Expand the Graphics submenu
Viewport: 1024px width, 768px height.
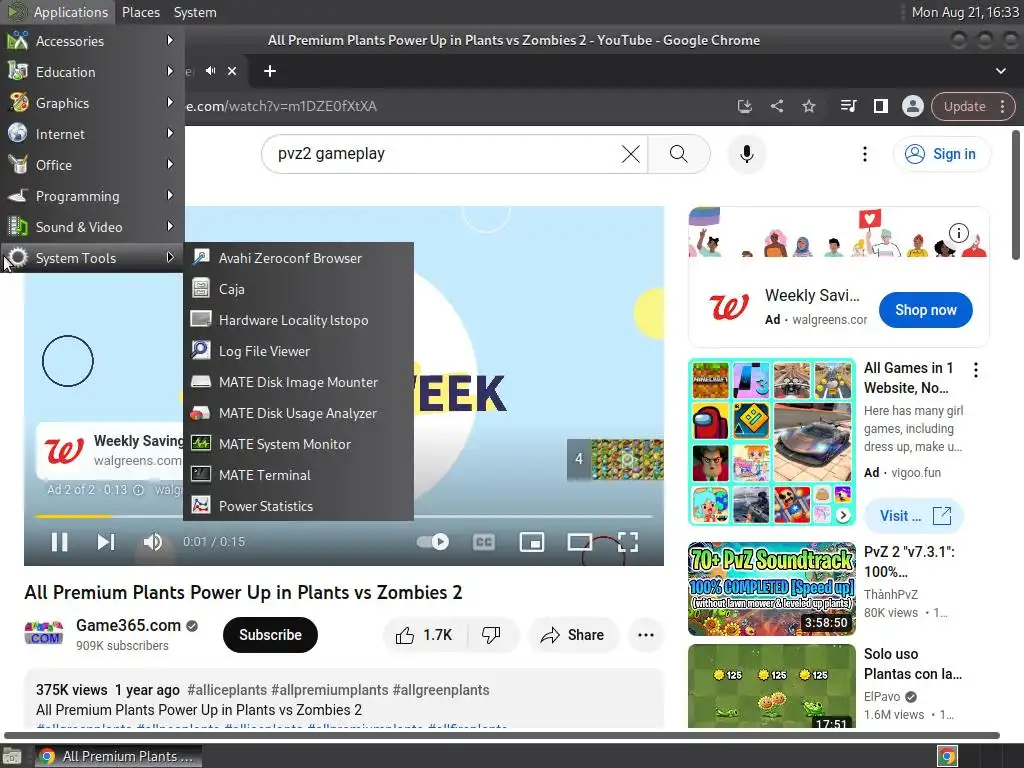click(92, 103)
